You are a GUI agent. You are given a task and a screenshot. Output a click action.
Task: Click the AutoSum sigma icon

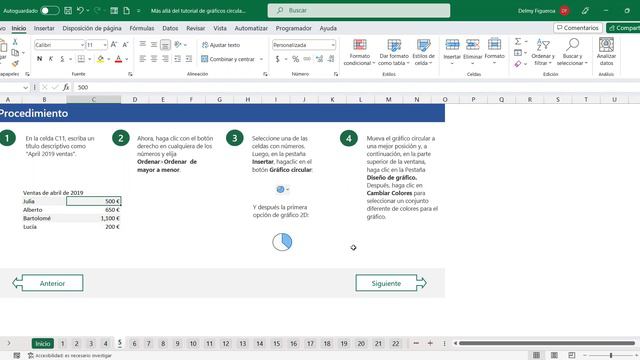click(518, 41)
